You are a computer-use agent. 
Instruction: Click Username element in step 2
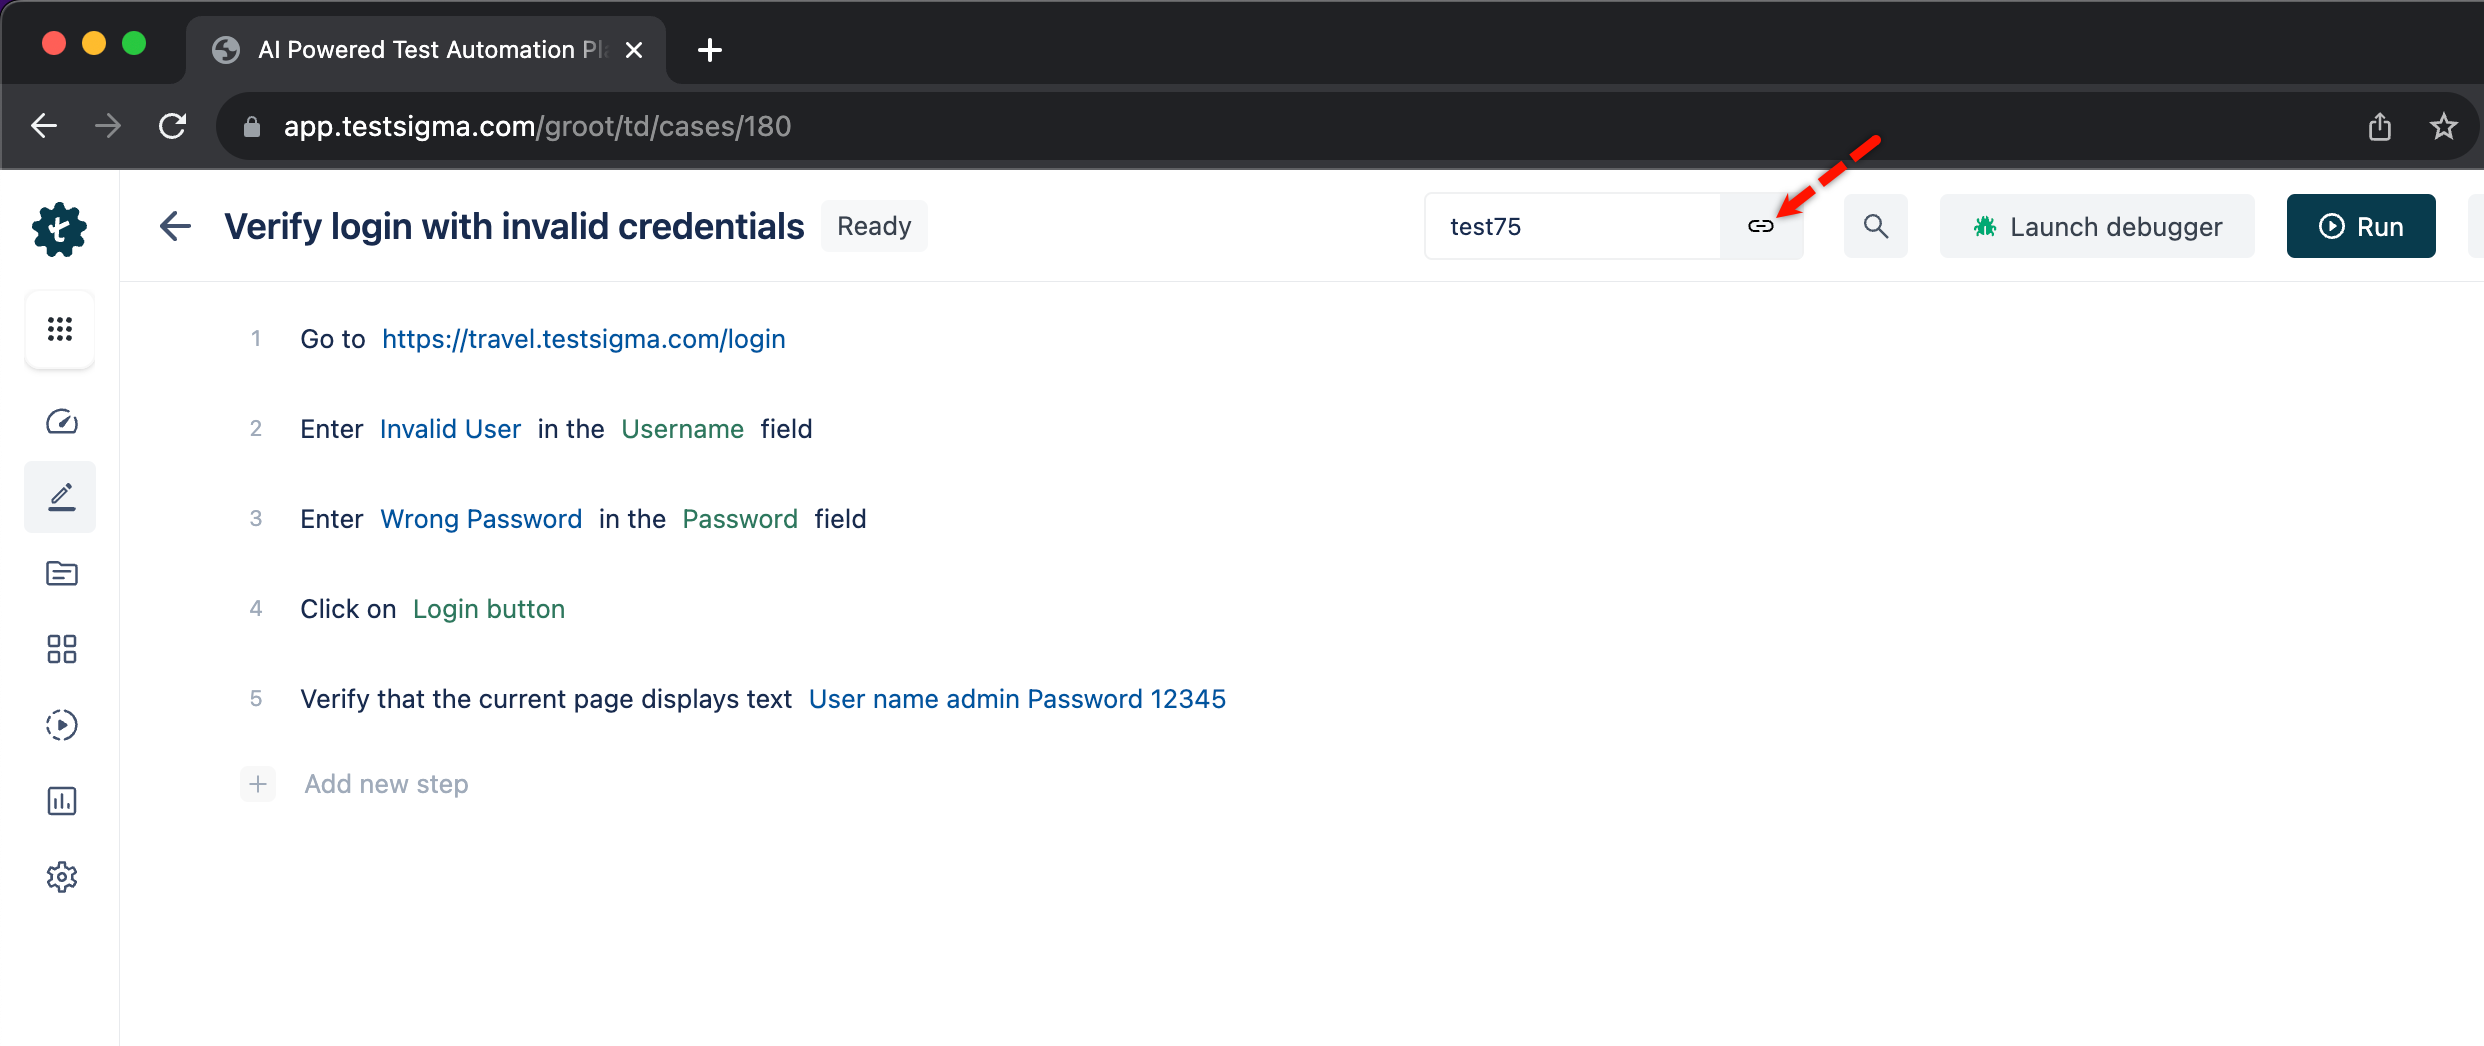point(683,429)
